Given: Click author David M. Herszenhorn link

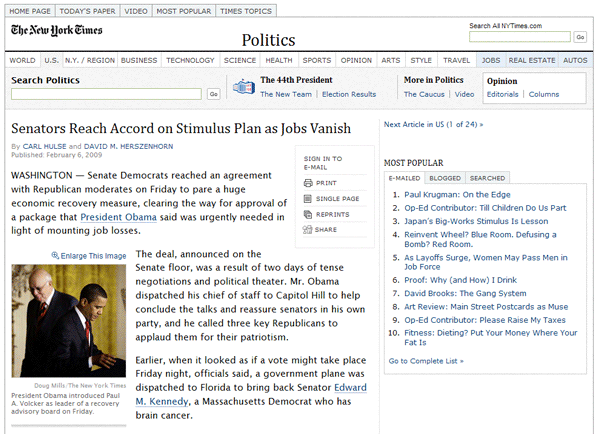Looking at the screenshot, I should point(128,146).
